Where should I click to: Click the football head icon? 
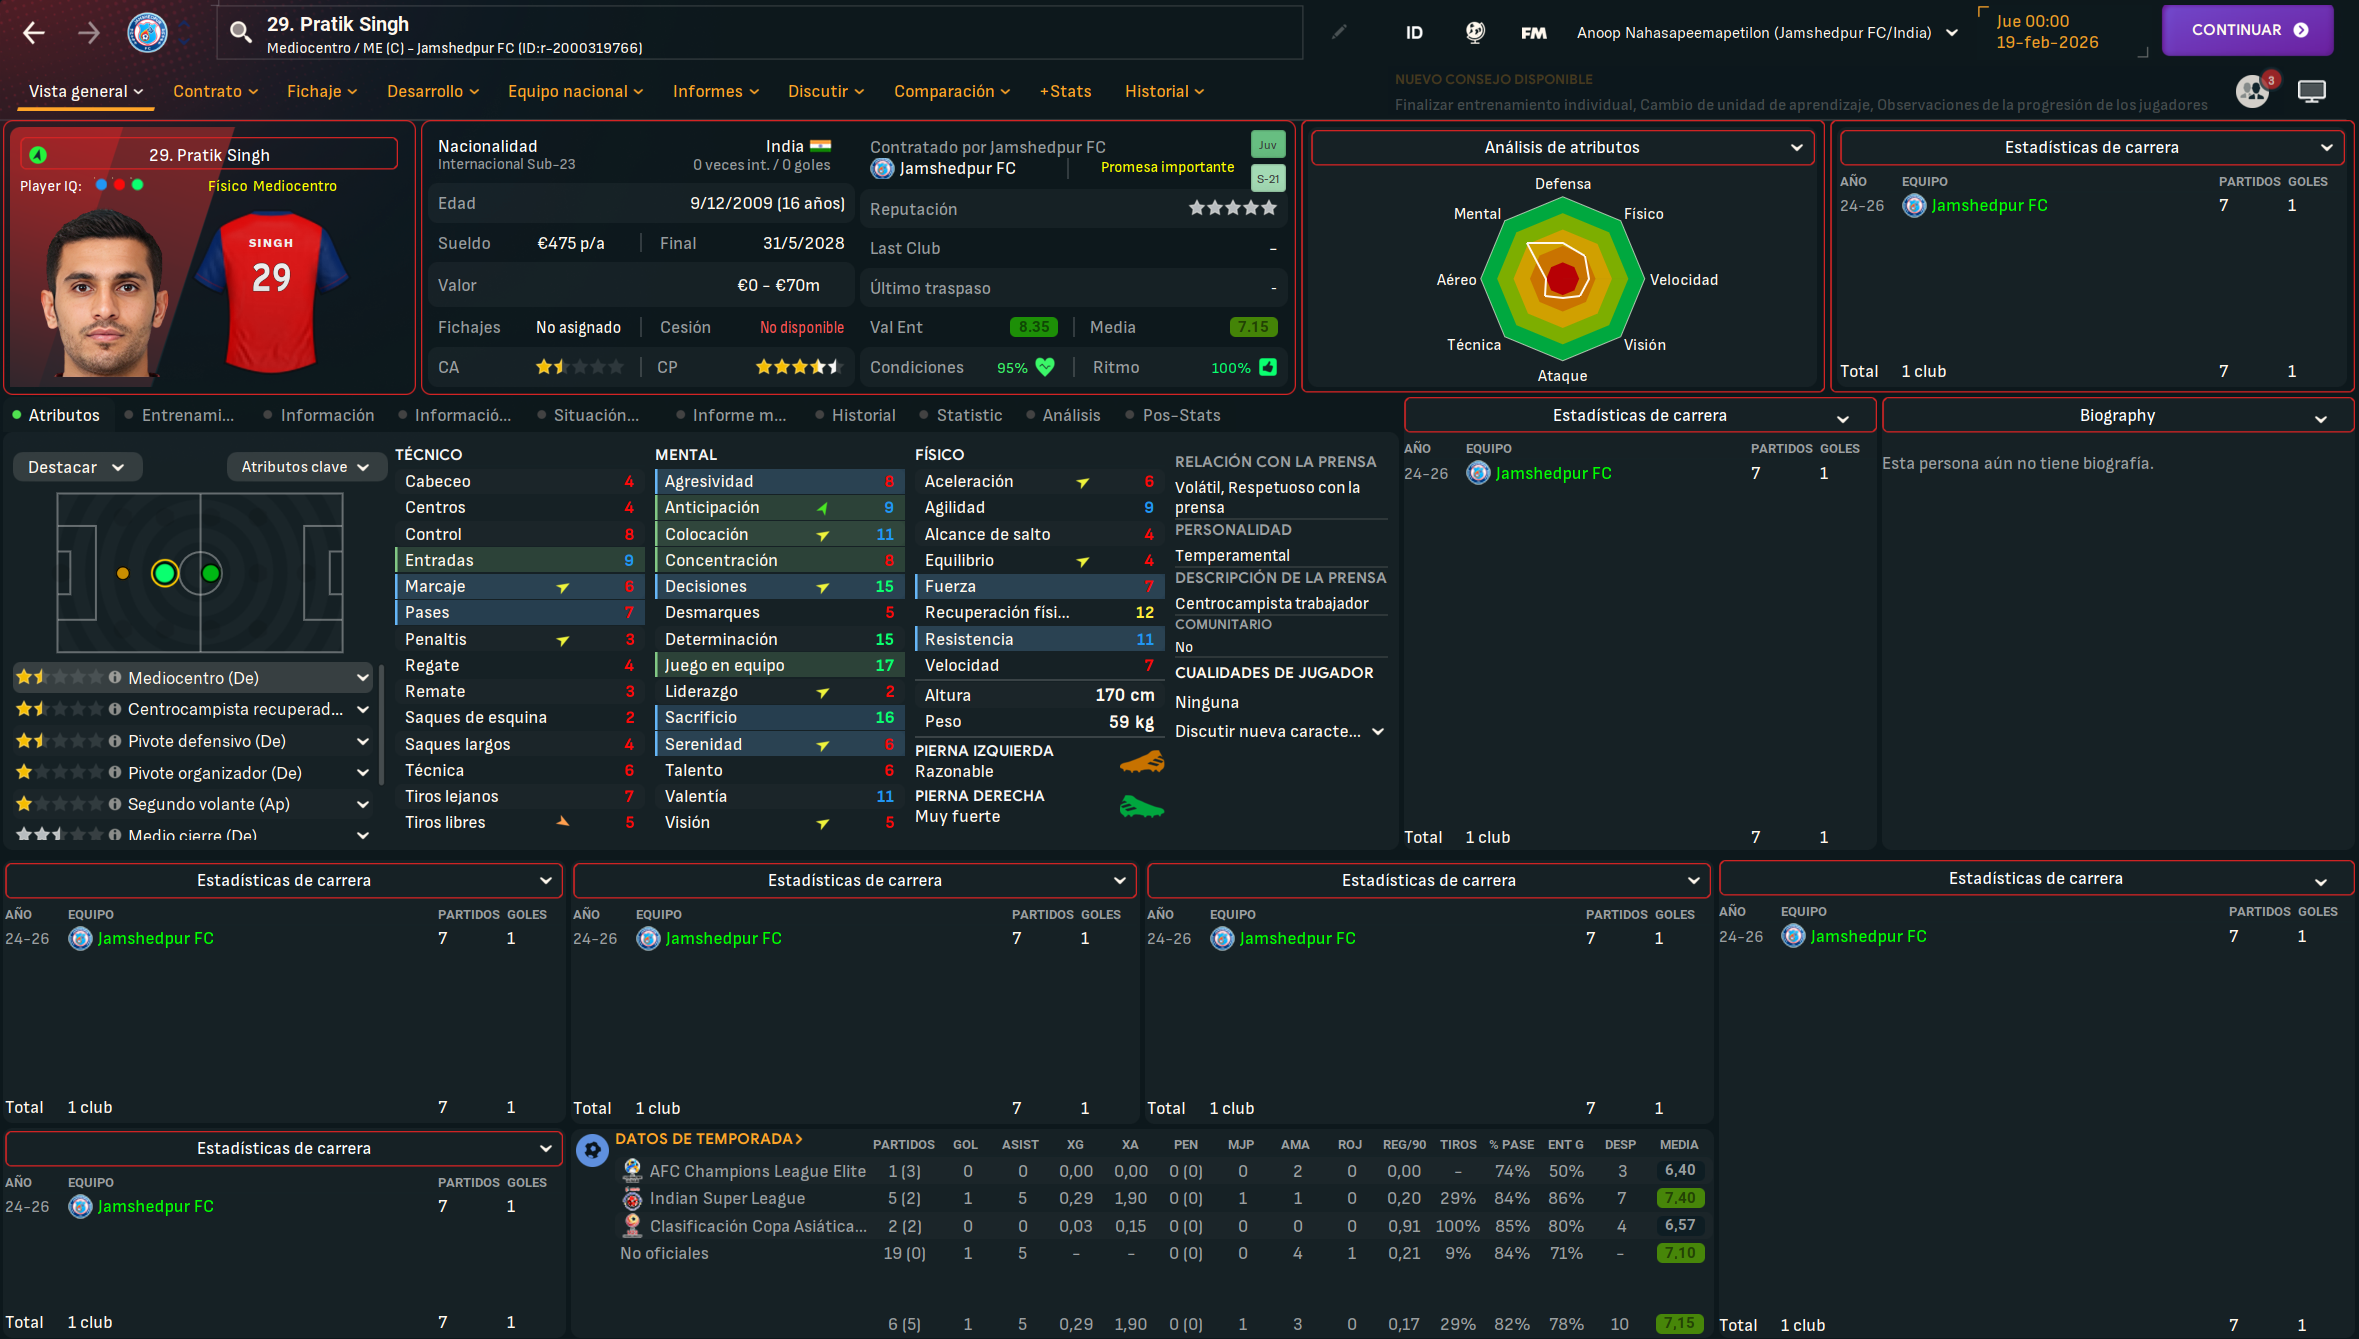1475,33
